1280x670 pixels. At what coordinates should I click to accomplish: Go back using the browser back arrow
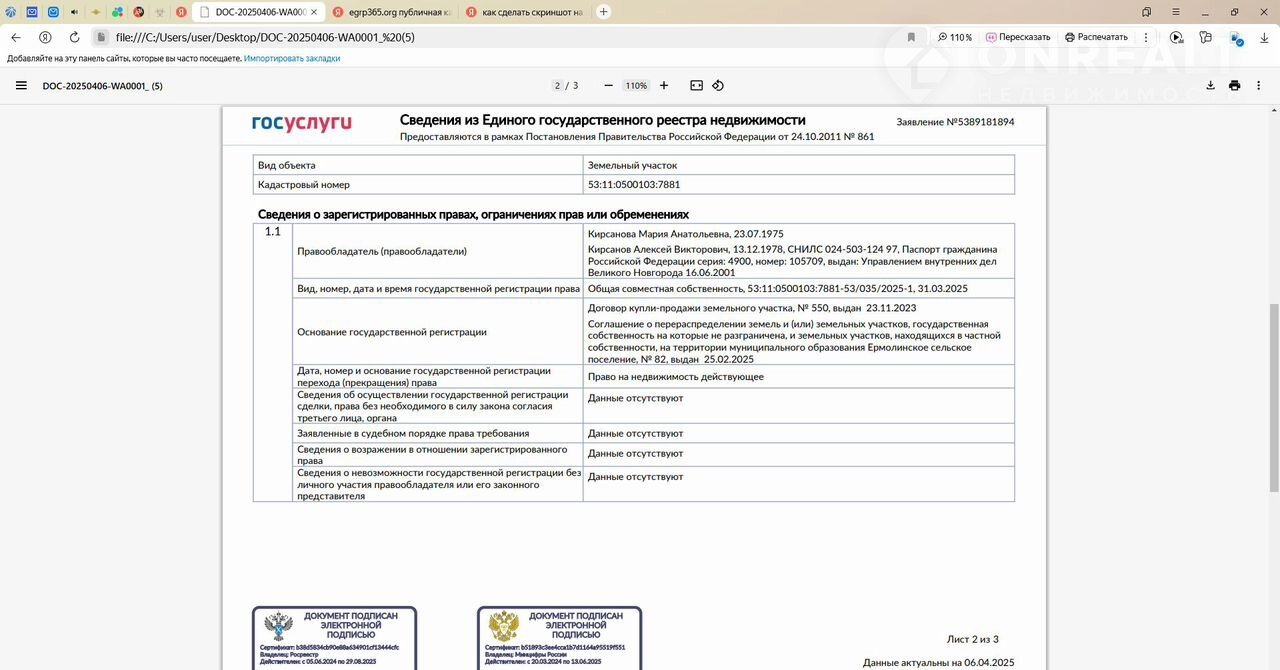(16, 37)
